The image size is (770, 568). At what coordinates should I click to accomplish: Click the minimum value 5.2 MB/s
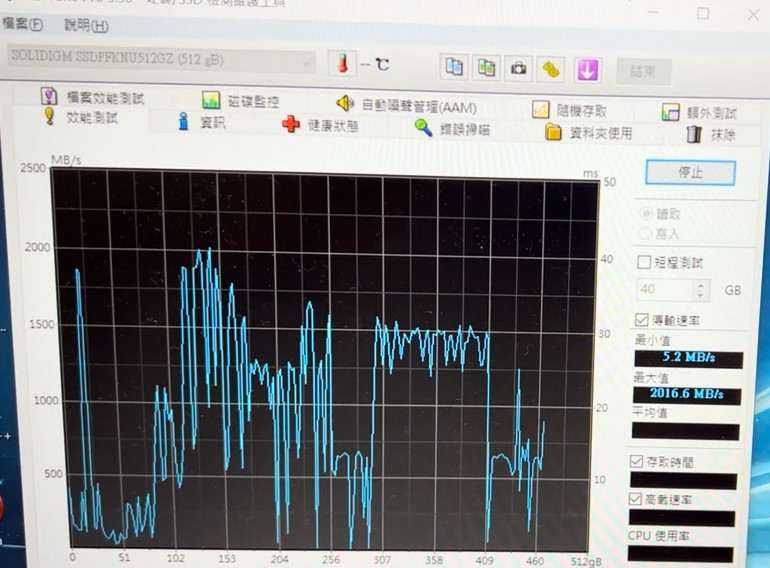pyautogui.click(x=688, y=358)
